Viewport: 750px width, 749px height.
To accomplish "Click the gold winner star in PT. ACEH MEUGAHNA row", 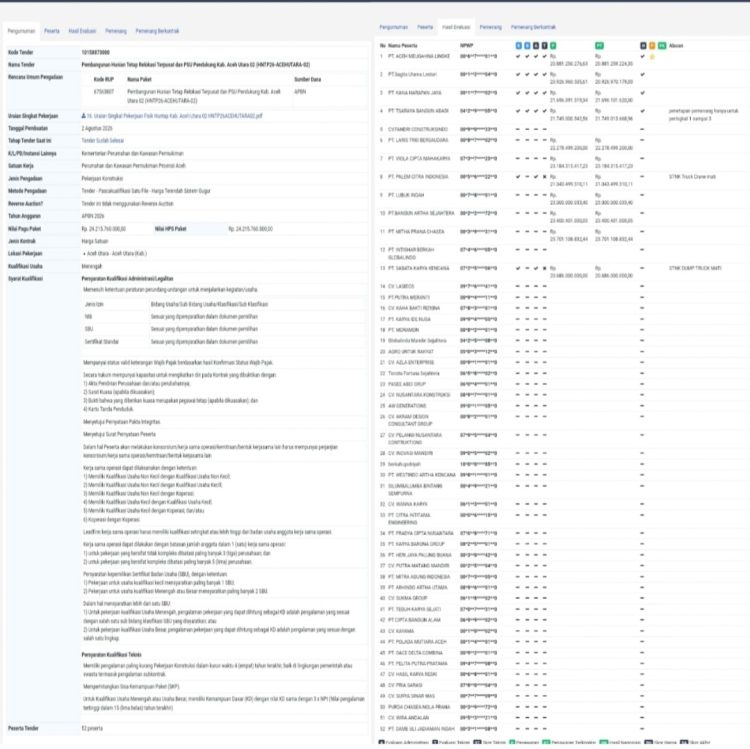I will click(x=652, y=57).
